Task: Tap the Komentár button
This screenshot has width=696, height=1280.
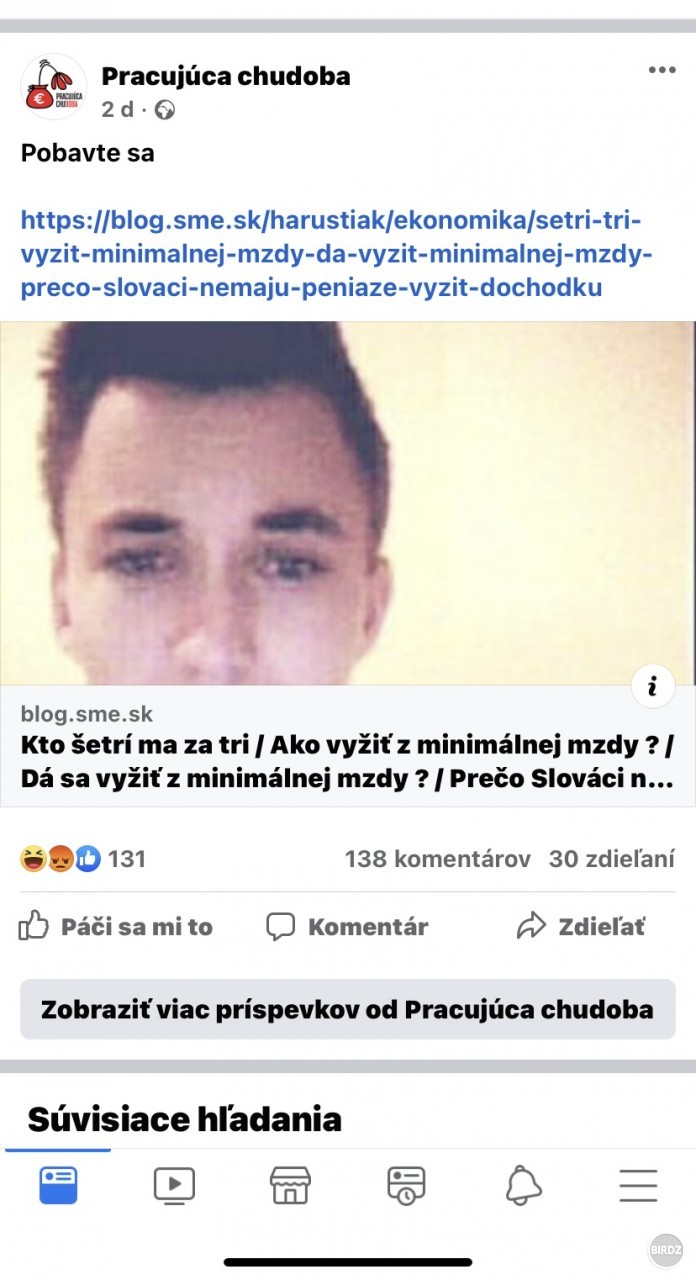Action: click(x=347, y=926)
